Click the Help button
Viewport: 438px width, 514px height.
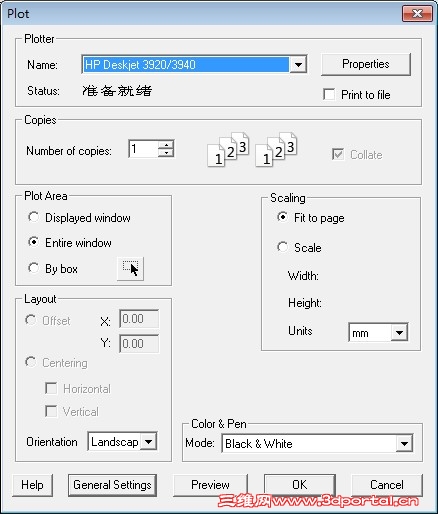(x=32, y=485)
